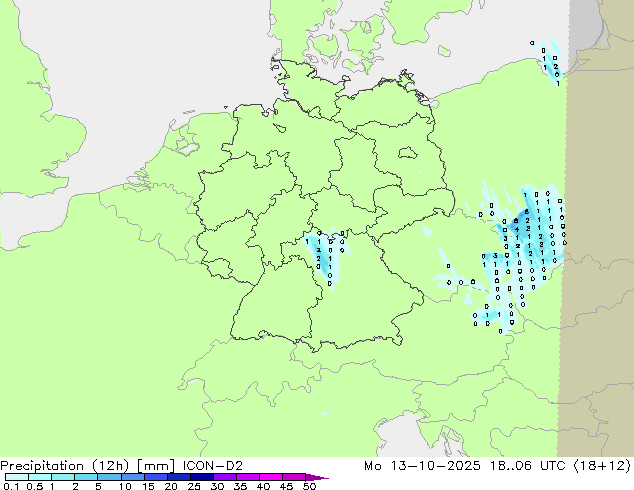Select the 35 mm legend color swatch
The image size is (634, 490).
pyautogui.click(x=247, y=477)
